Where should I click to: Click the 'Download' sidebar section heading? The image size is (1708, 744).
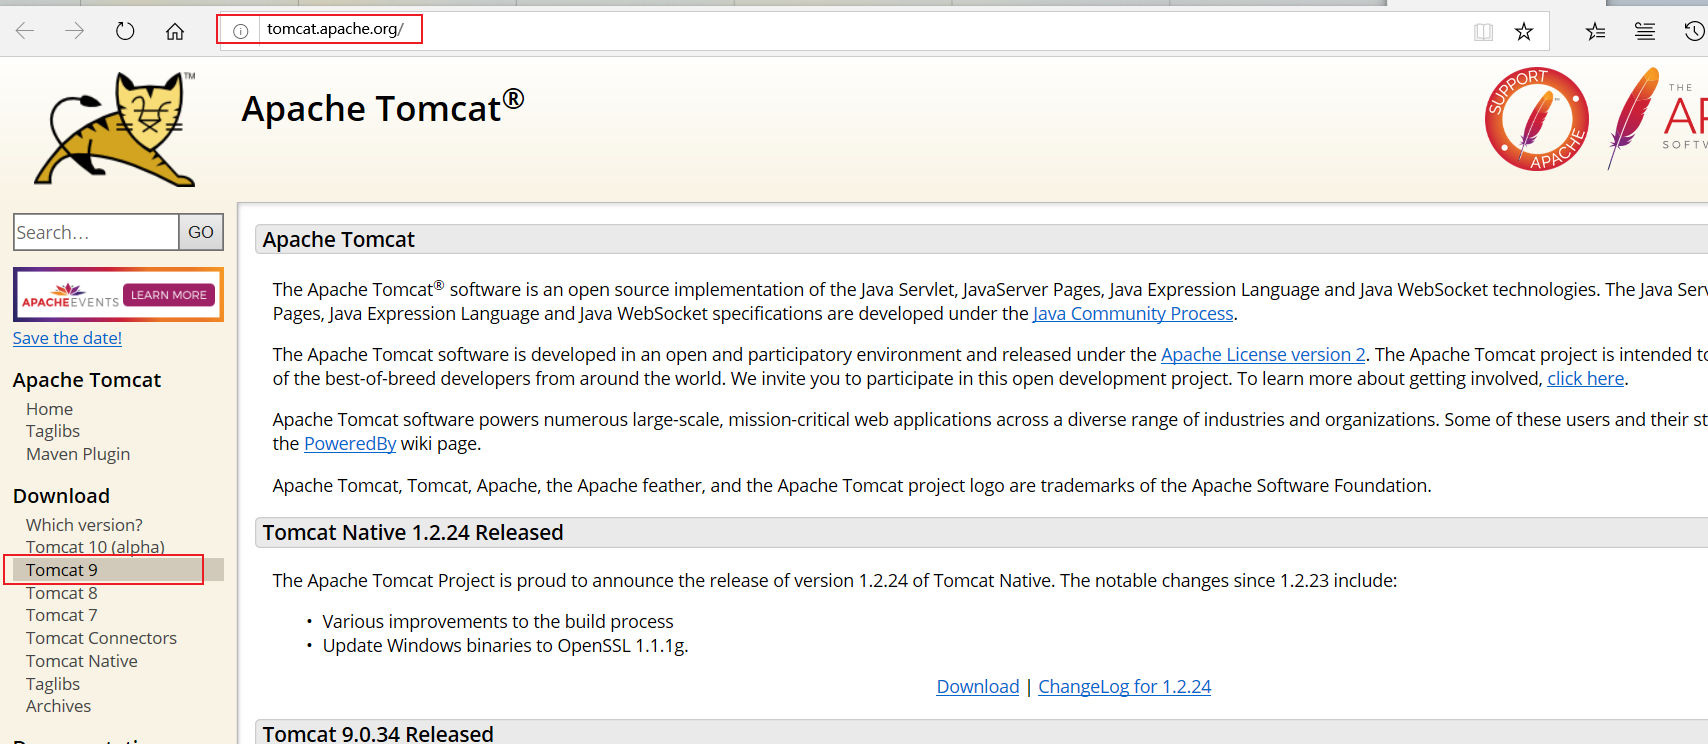coord(61,496)
